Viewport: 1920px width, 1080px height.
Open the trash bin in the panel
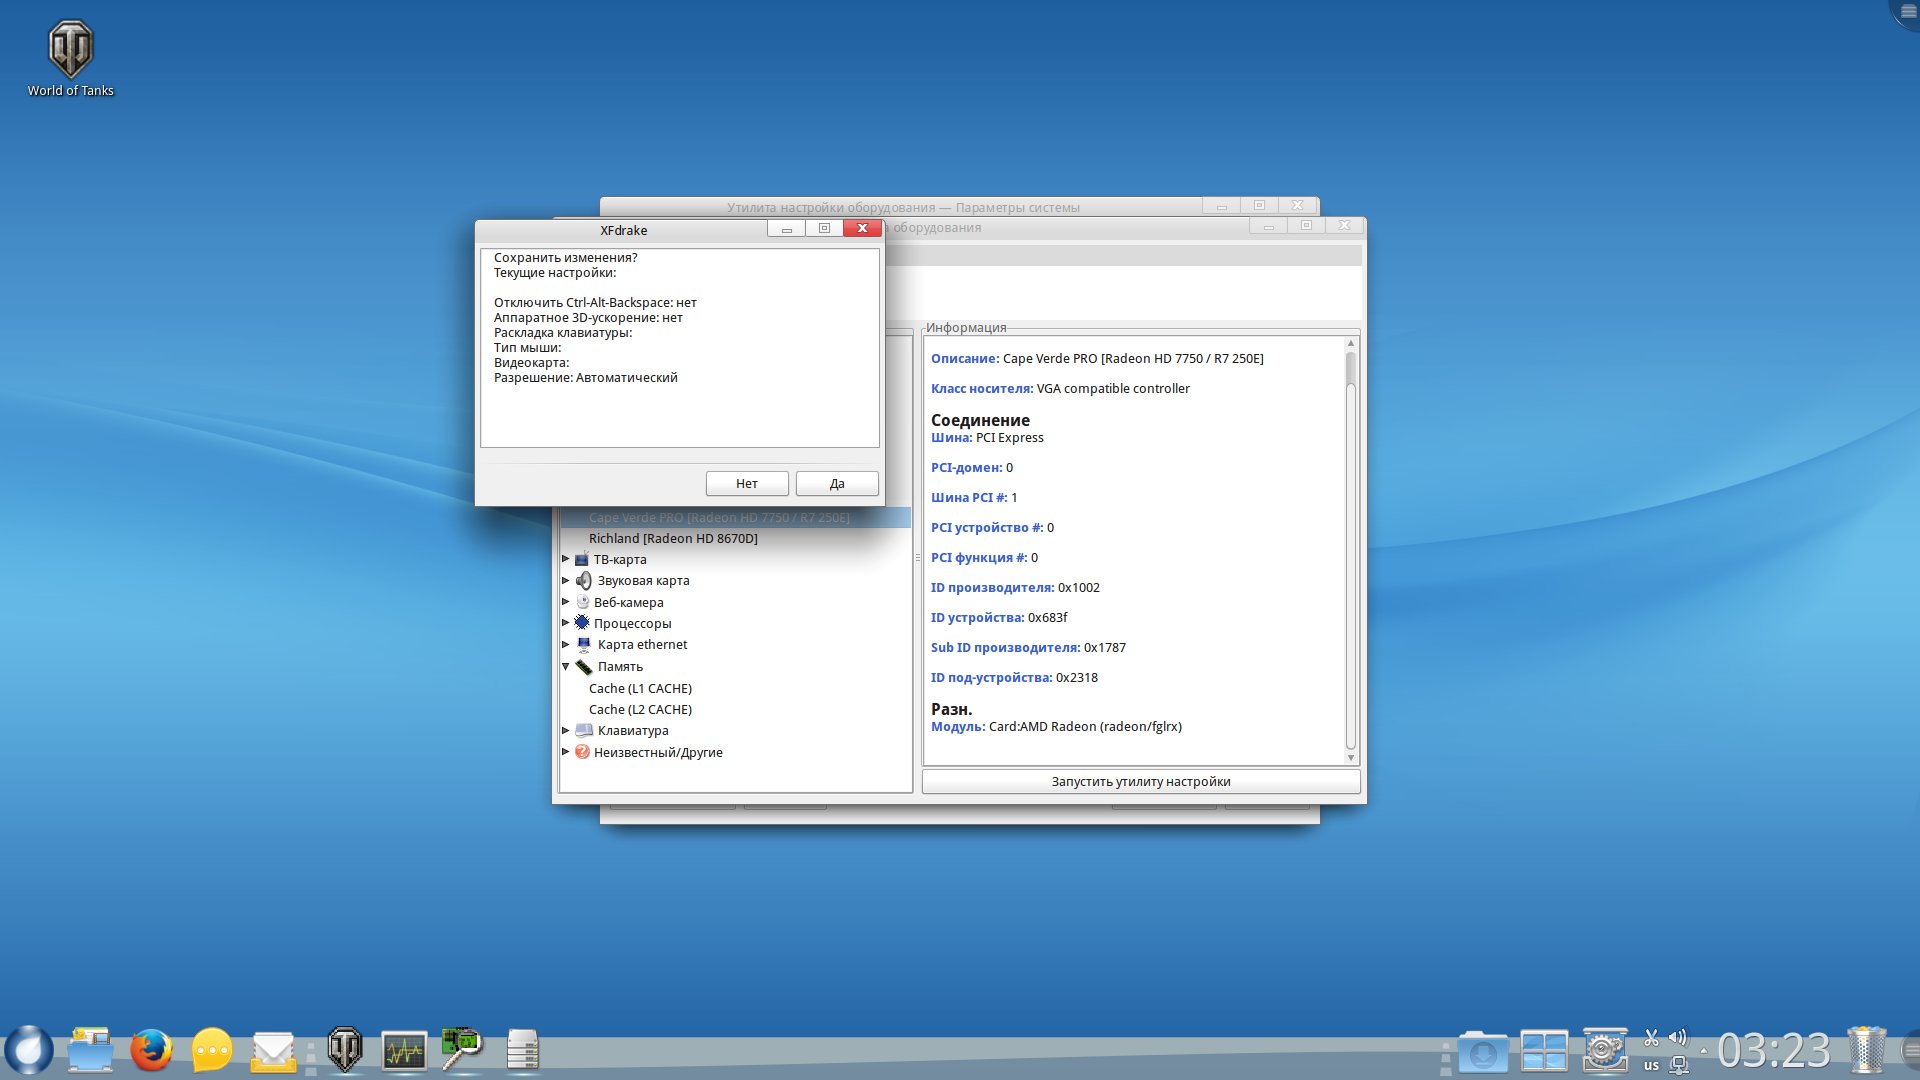1865,1050
